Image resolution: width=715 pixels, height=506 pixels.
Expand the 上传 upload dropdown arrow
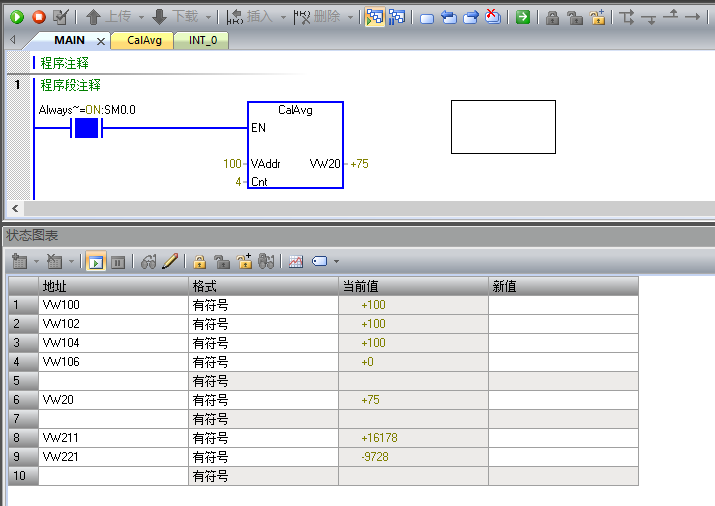coord(141,17)
